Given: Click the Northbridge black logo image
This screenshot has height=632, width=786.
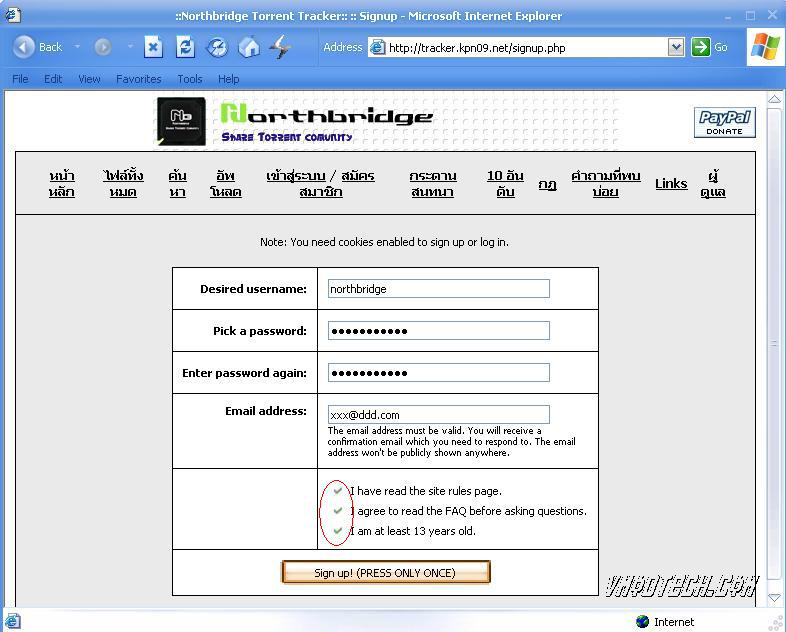Looking at the screenshot, I should [x=181, y=121].
